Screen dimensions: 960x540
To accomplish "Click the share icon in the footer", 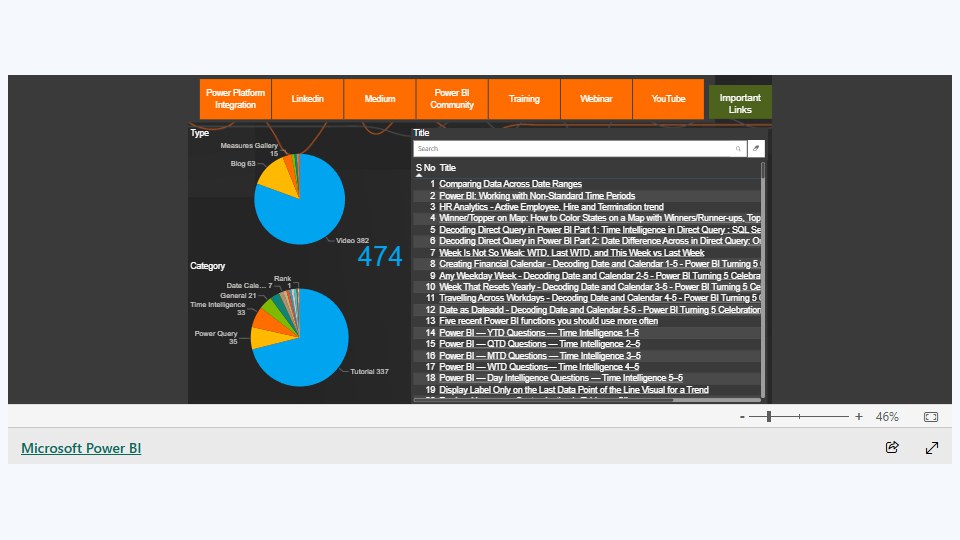I will point(892,448).
